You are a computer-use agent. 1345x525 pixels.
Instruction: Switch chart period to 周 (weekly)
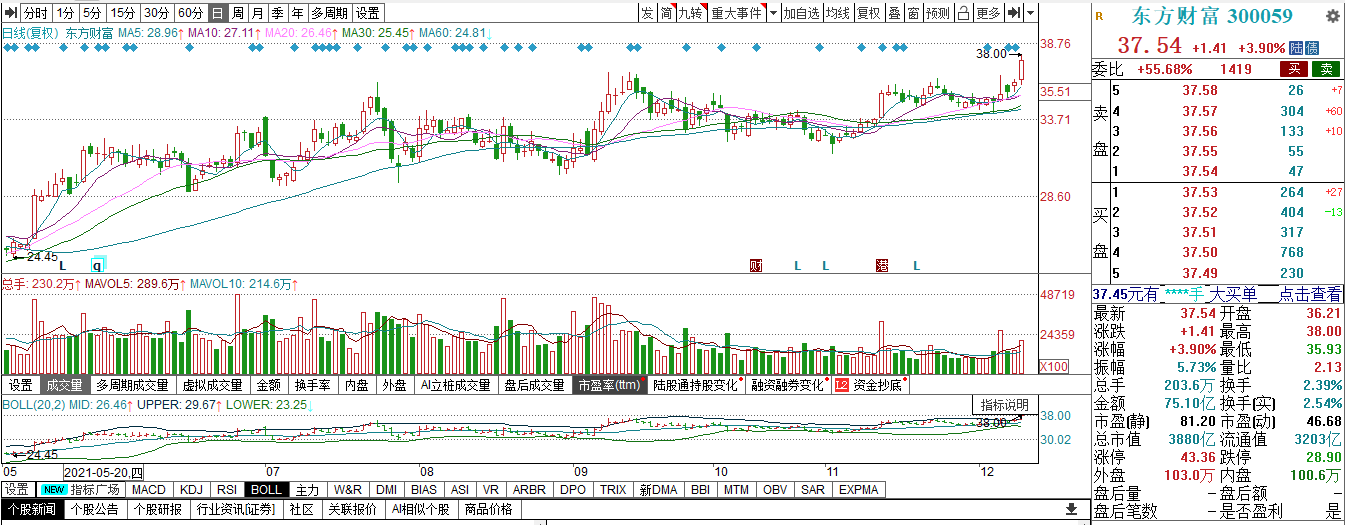[x=238, y=13]
